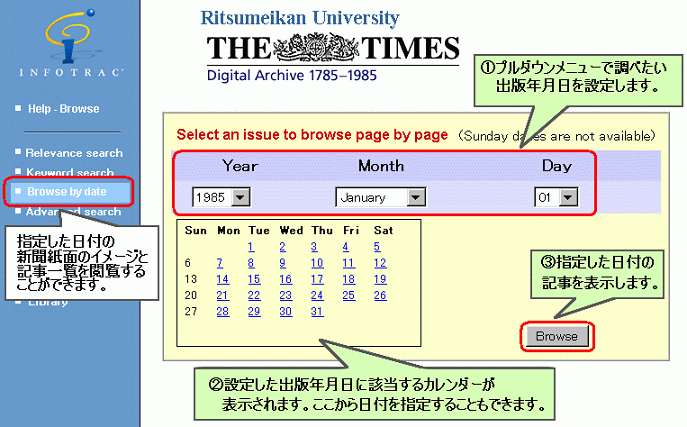Open the Month dropdown showing January
This screenshot has height=427, width=687.
click(380, 198)
